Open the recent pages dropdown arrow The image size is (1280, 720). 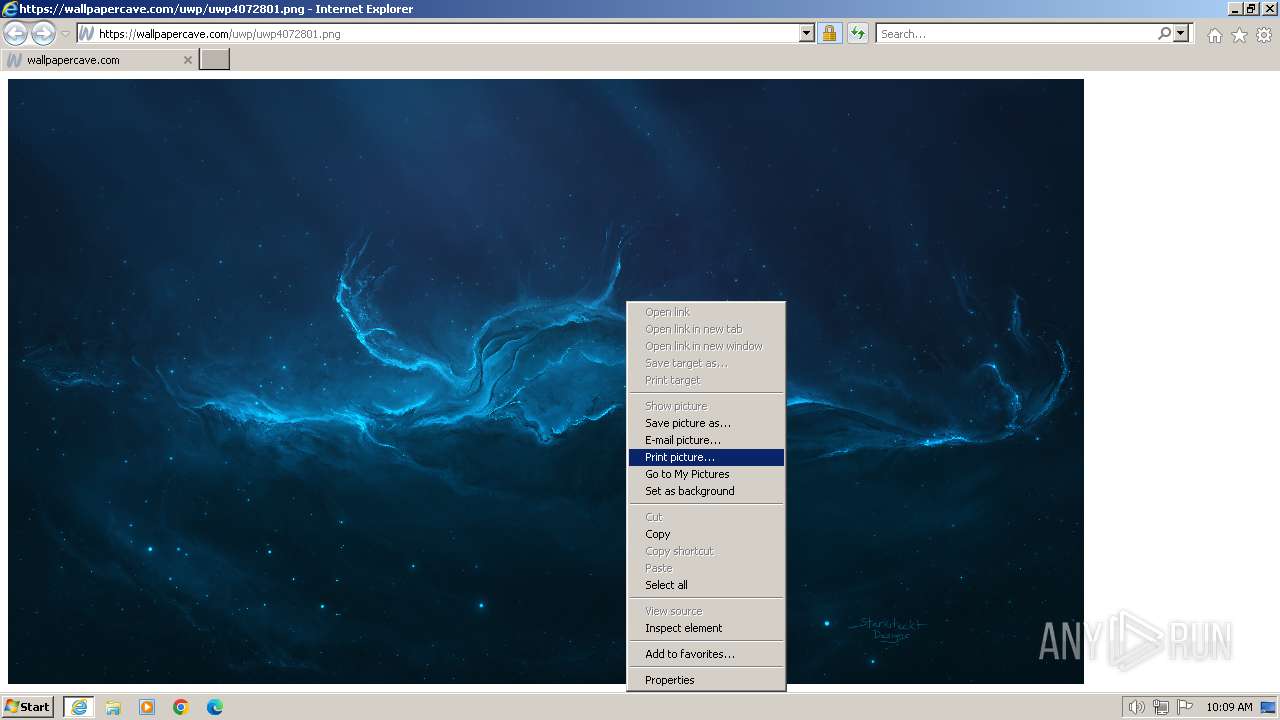click(x=65, y=34)
